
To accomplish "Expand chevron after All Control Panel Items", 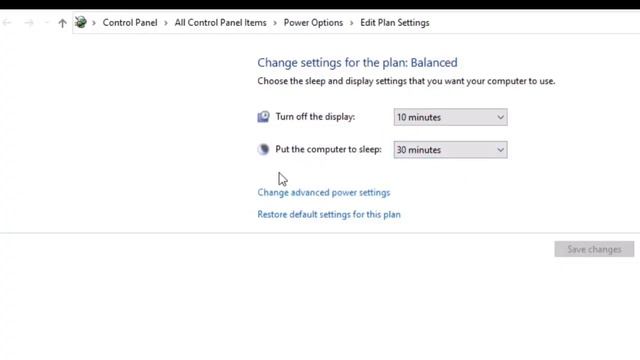I will point(275,23).
